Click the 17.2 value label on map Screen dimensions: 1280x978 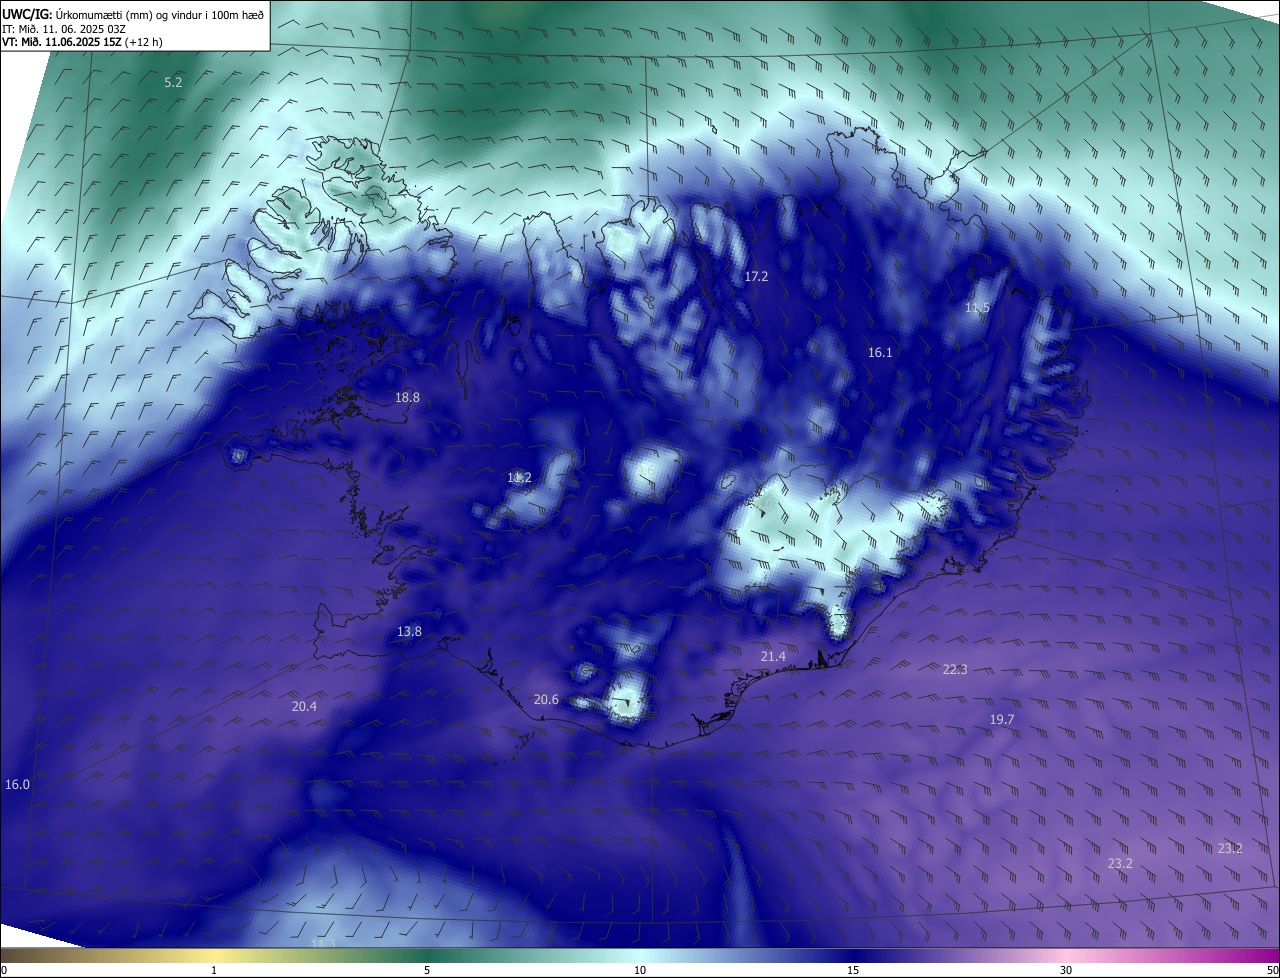point(757,276)
